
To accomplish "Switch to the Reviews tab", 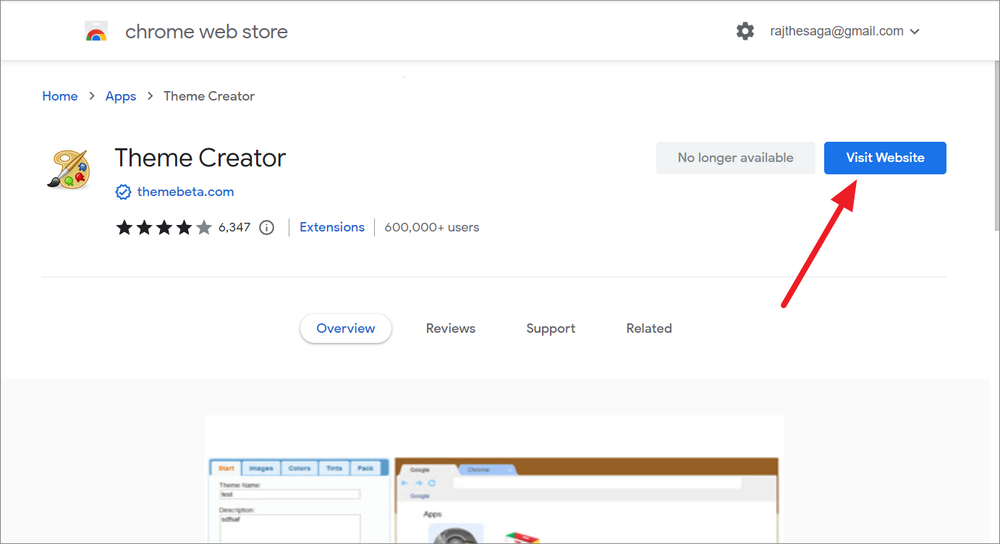I will [x=450, y=328].
